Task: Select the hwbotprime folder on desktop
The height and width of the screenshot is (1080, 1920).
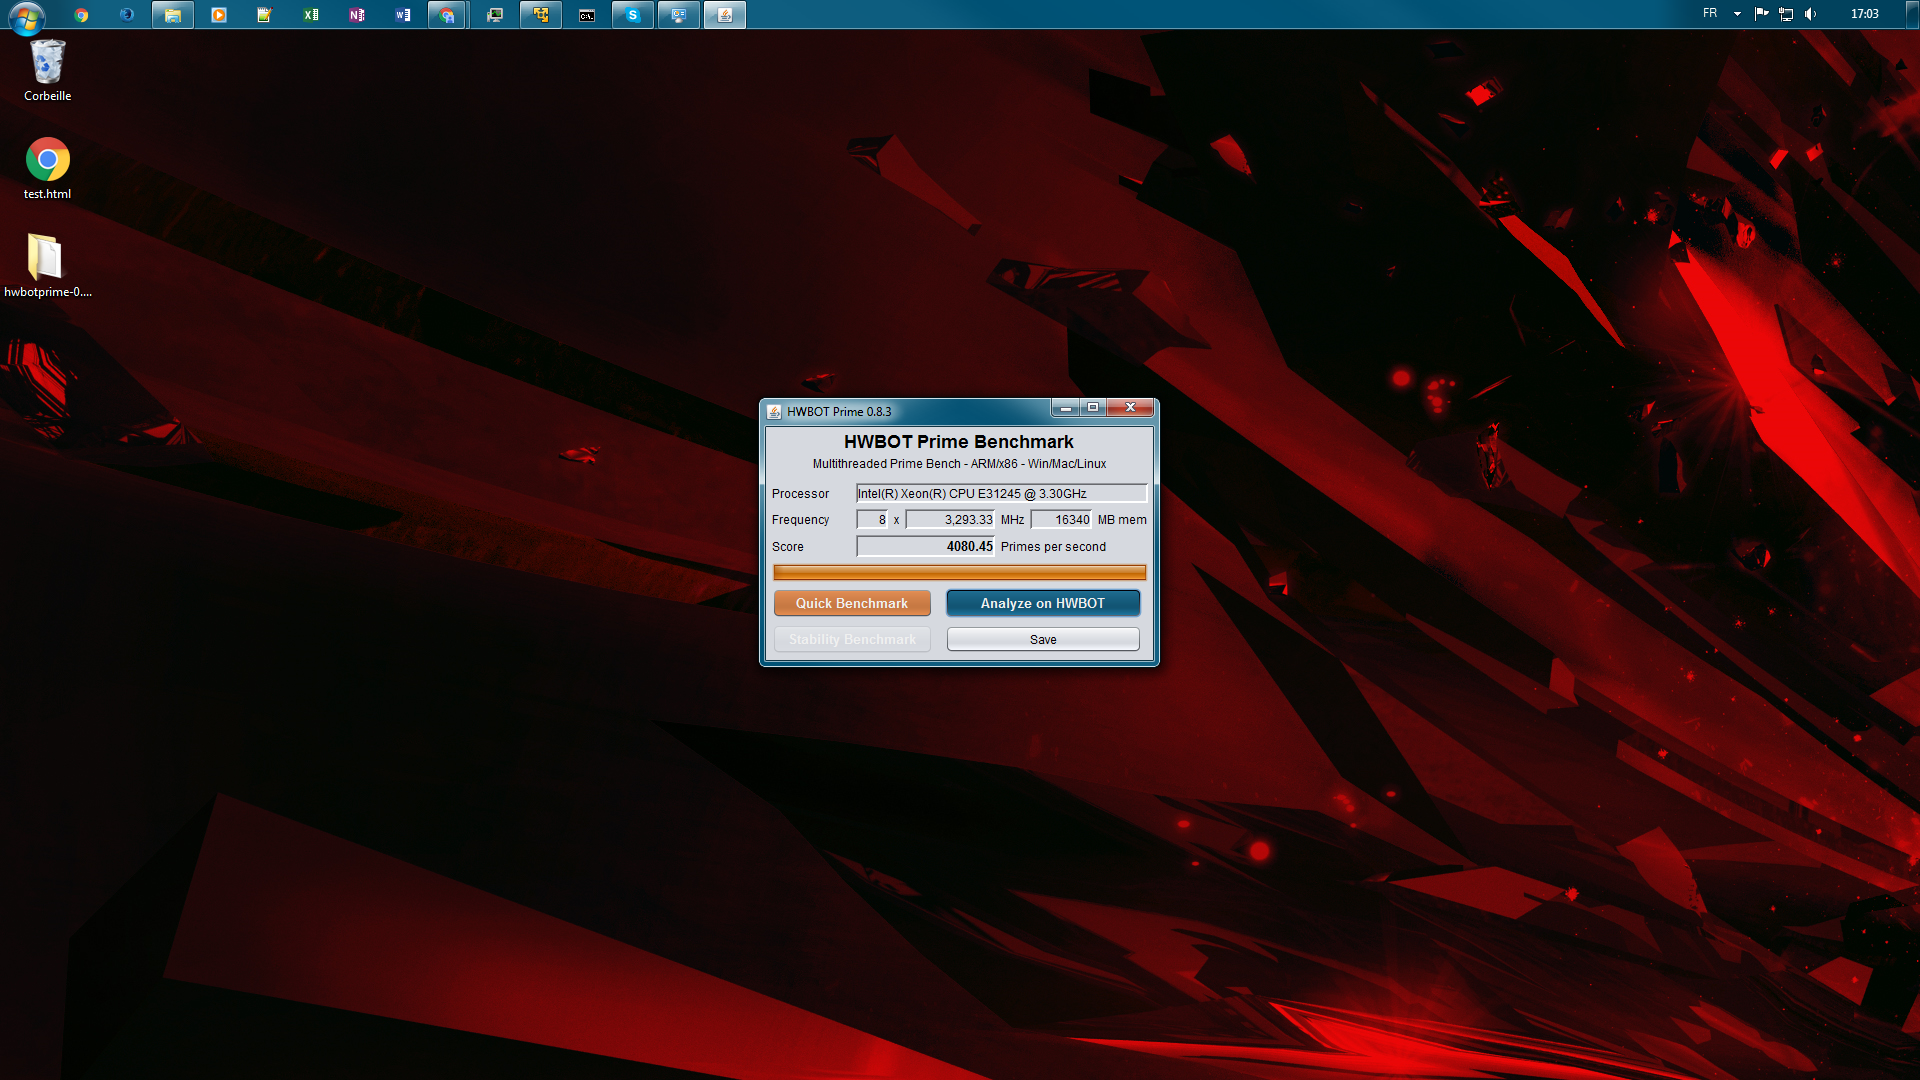Action: coord(47,266)
